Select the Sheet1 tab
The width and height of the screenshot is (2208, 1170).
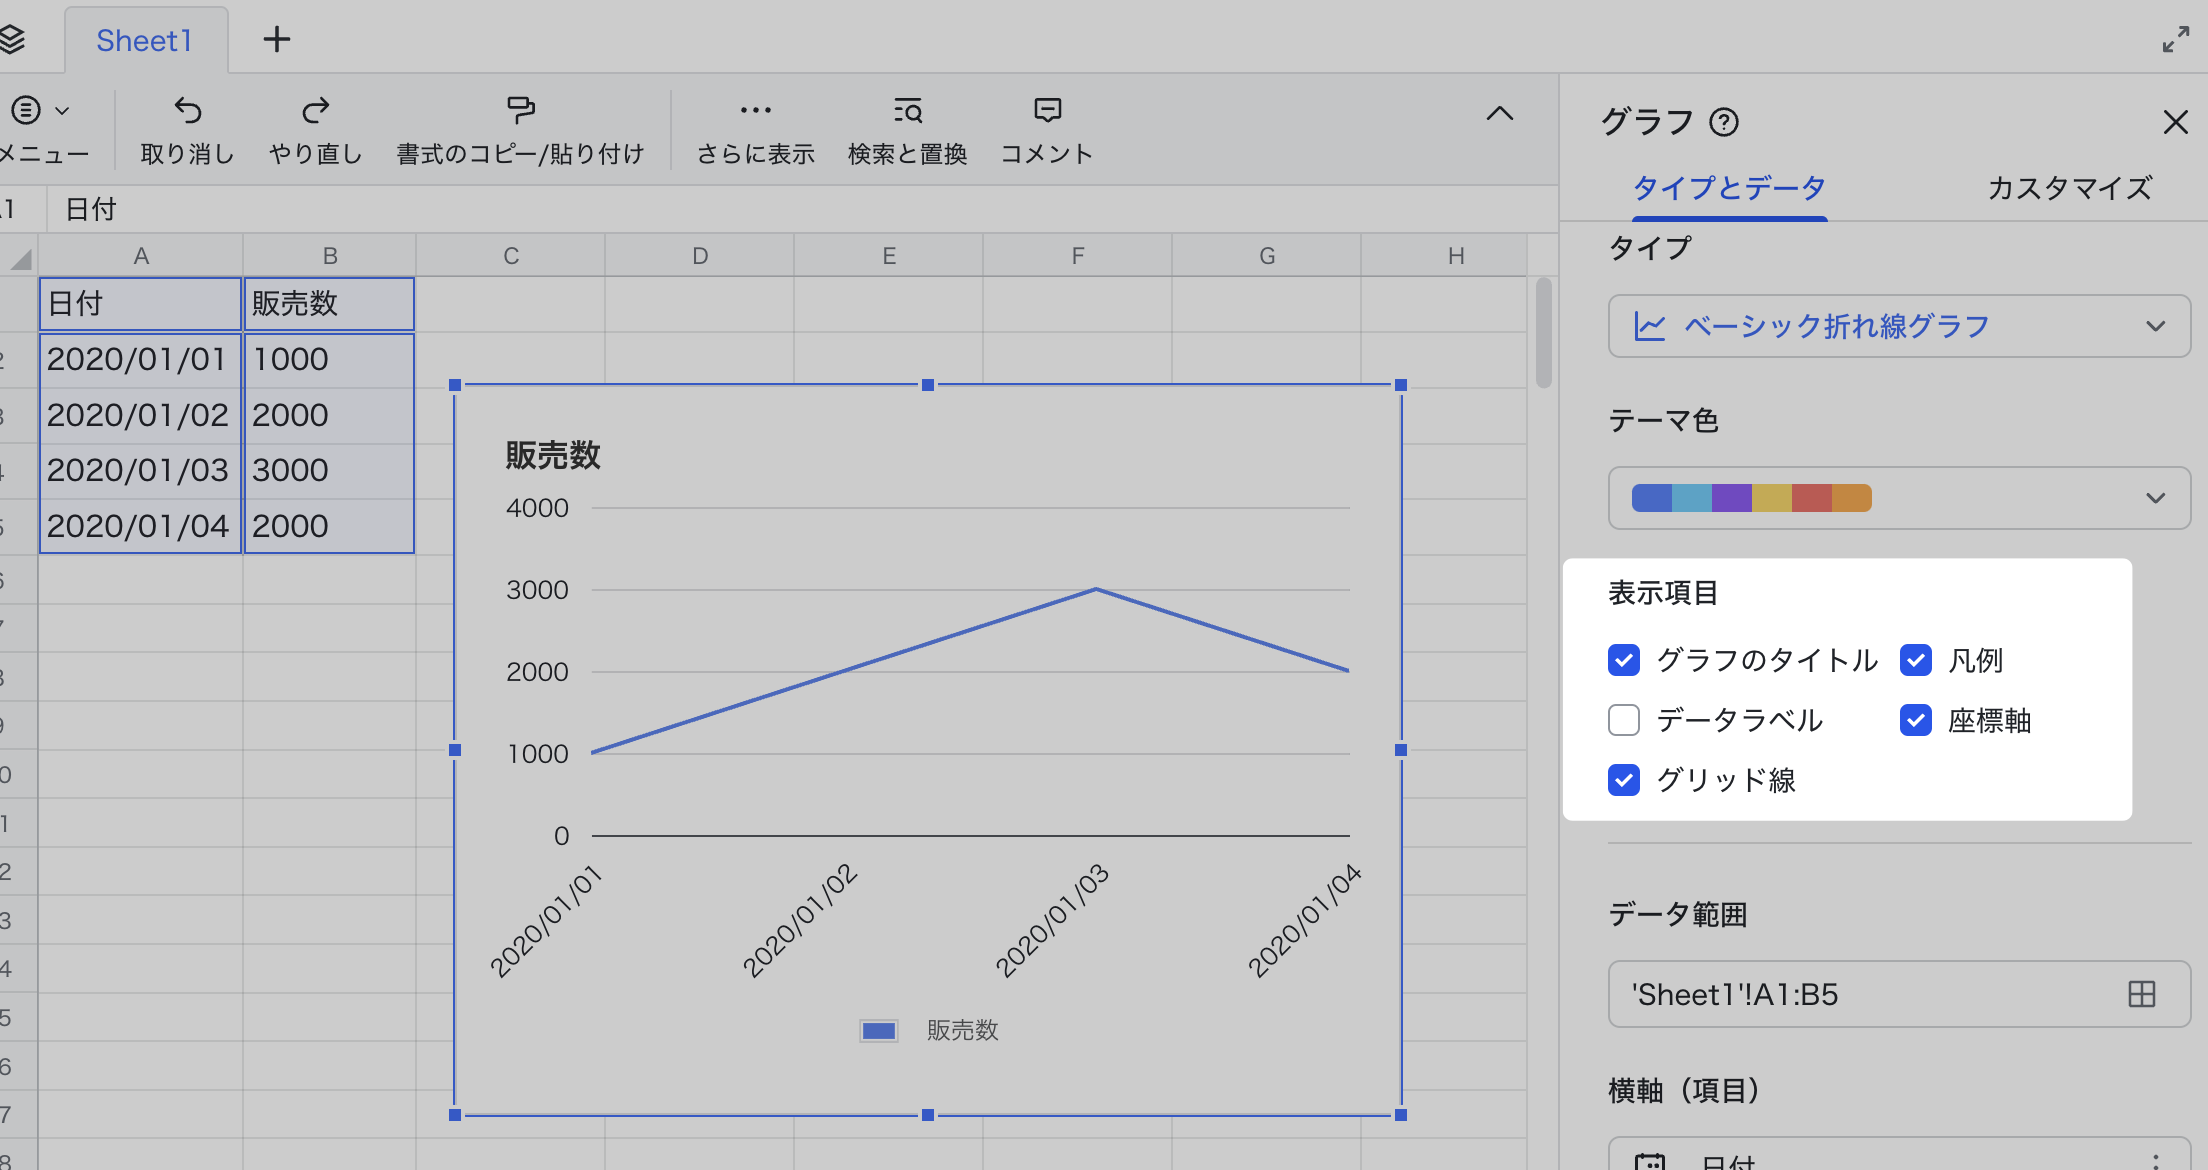pyautogui.click(x=144, y=41)
